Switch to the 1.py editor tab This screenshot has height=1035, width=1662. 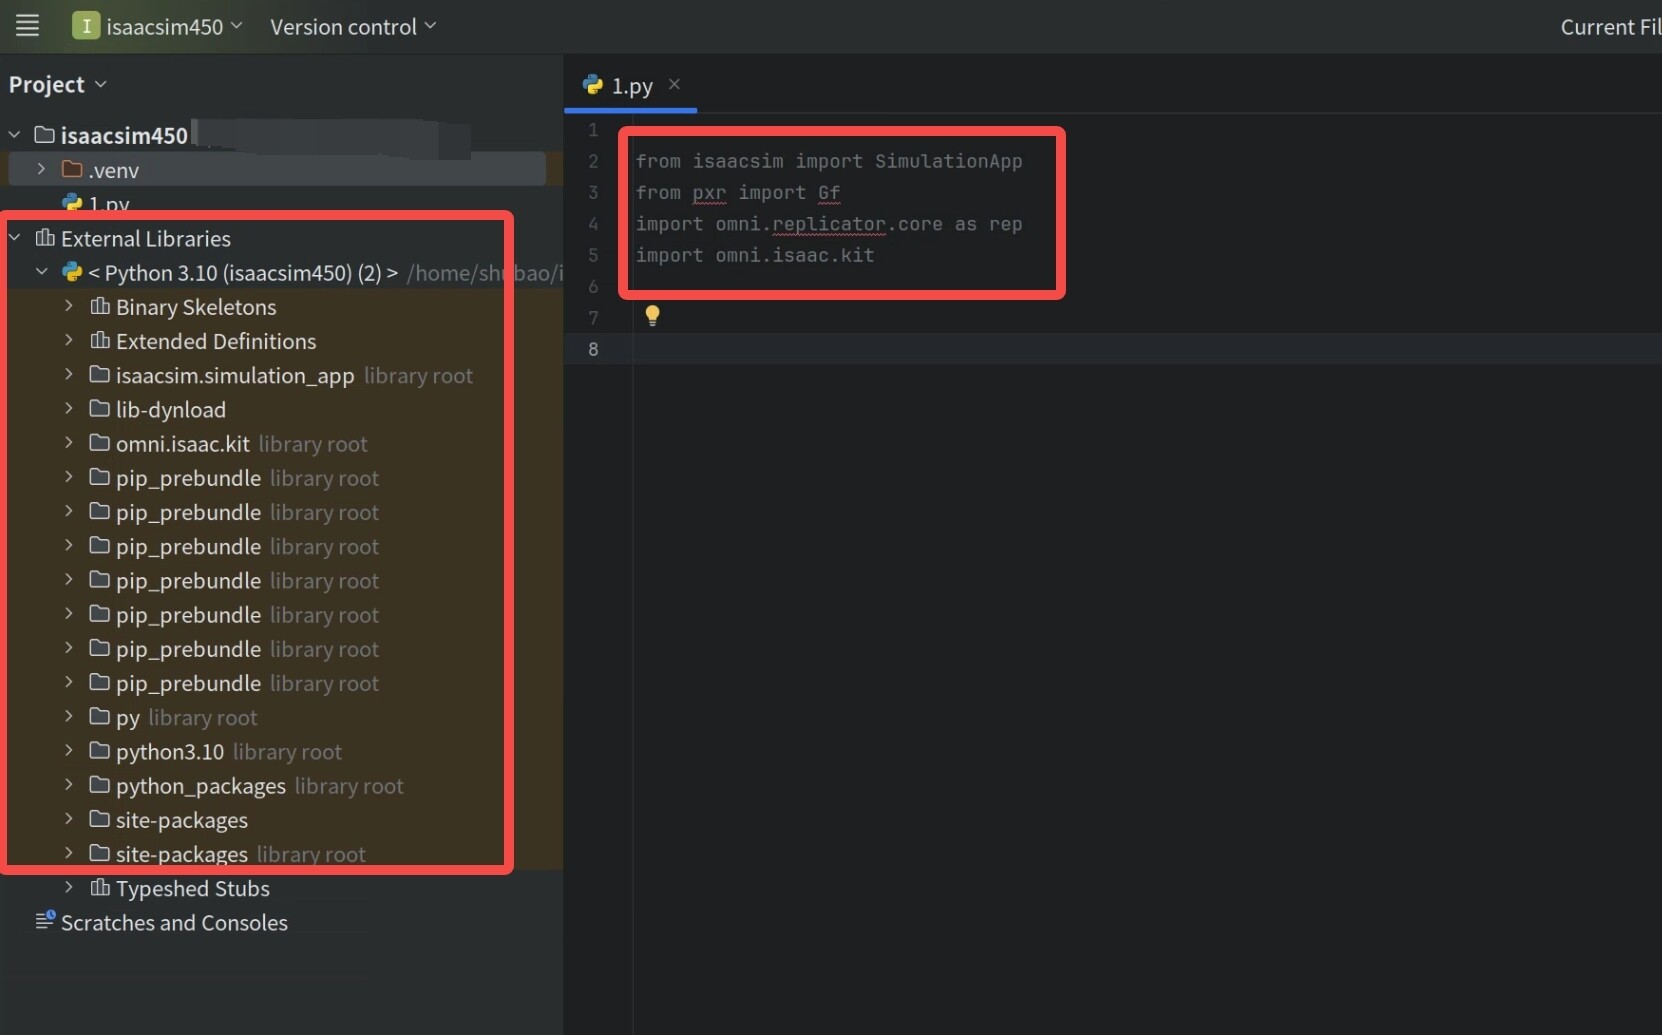[x=631, y=86]
